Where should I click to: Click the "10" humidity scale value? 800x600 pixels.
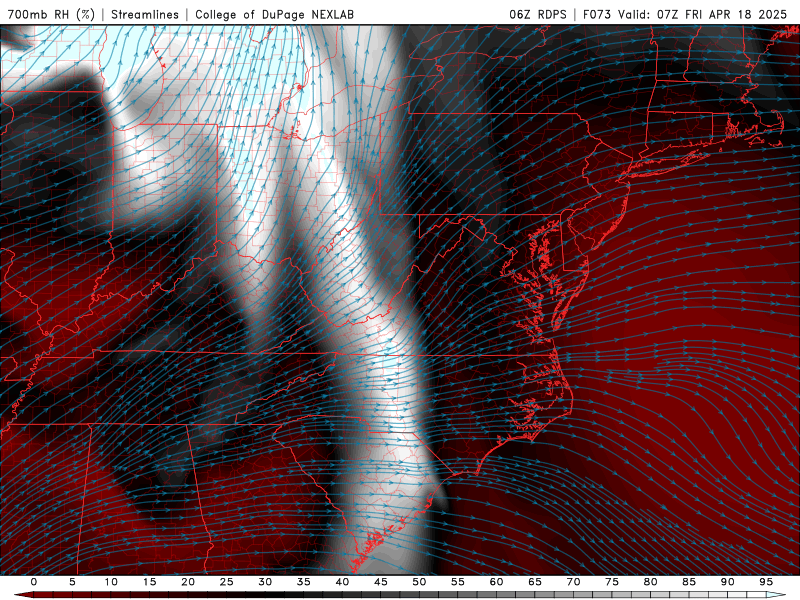[x=111, y=582]
